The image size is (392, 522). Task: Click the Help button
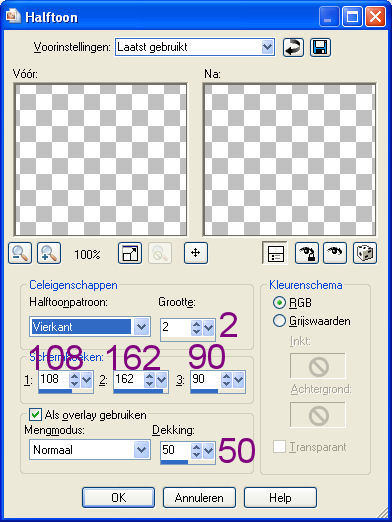(x=280, y=498)
